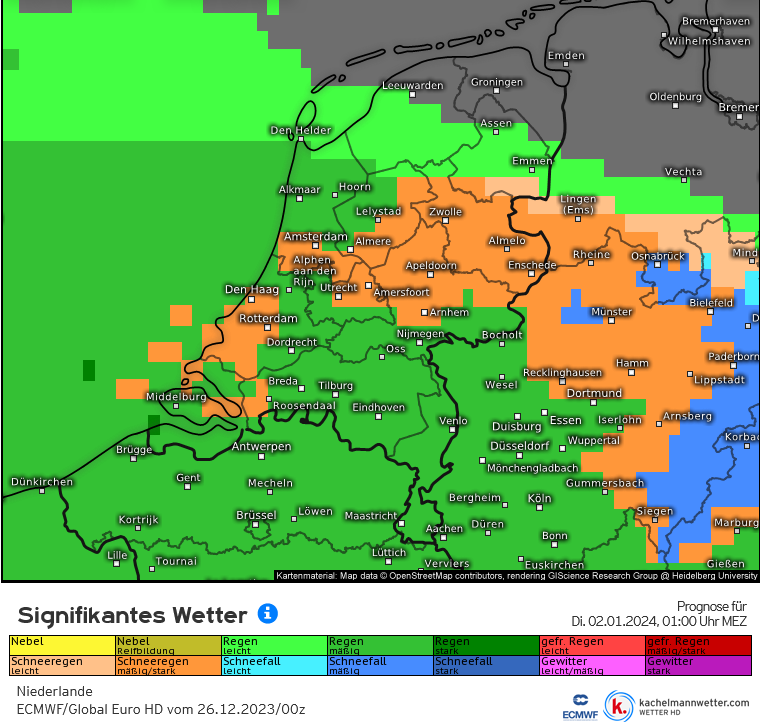Select the gefr. Regen leicht swatch

pyautogui.click(x=593, y=645)
